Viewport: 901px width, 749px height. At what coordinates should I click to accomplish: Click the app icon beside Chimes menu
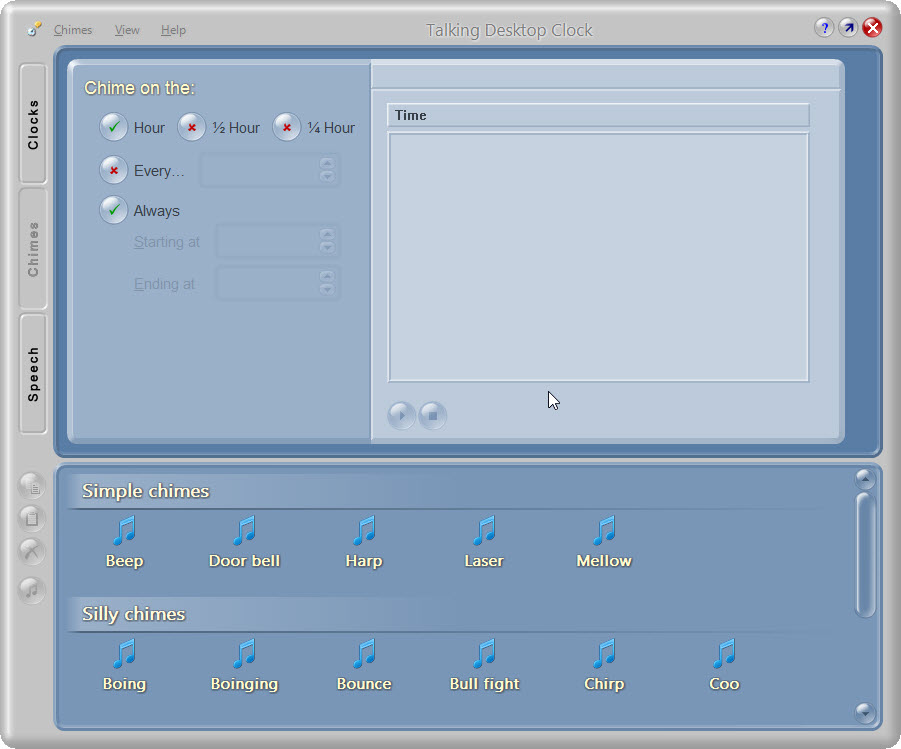(x=34, y=28)
